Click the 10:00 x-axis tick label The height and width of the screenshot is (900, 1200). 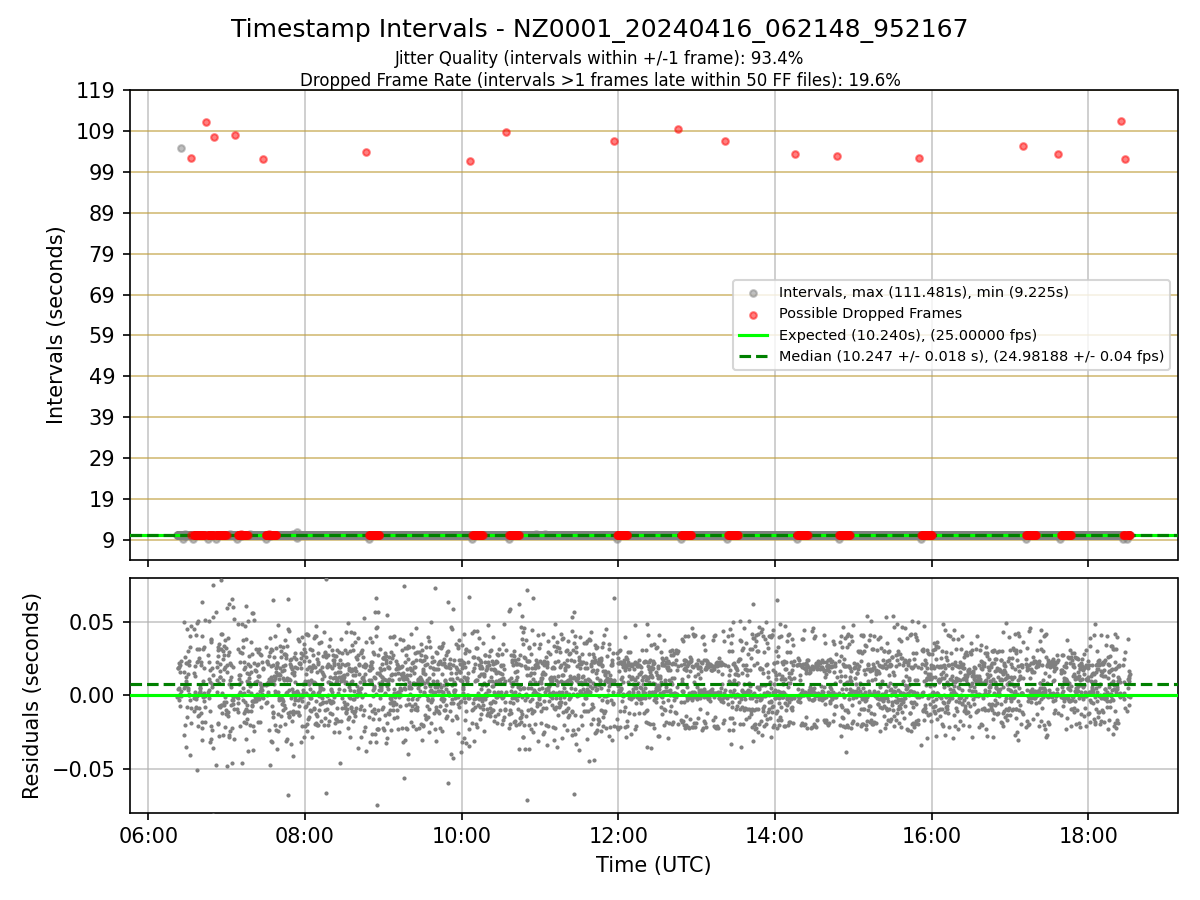tap(461, 834)
